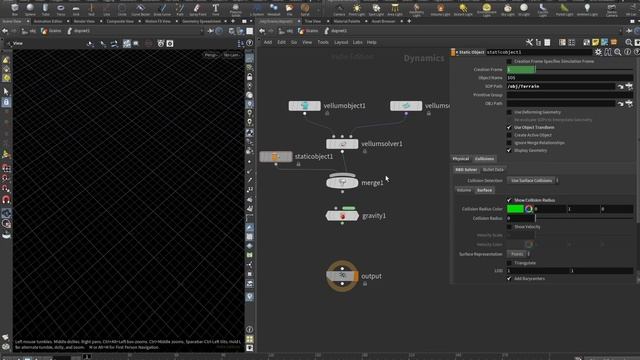Switch to the Collisions tab

pyautogui.click(x=484, y=159)
